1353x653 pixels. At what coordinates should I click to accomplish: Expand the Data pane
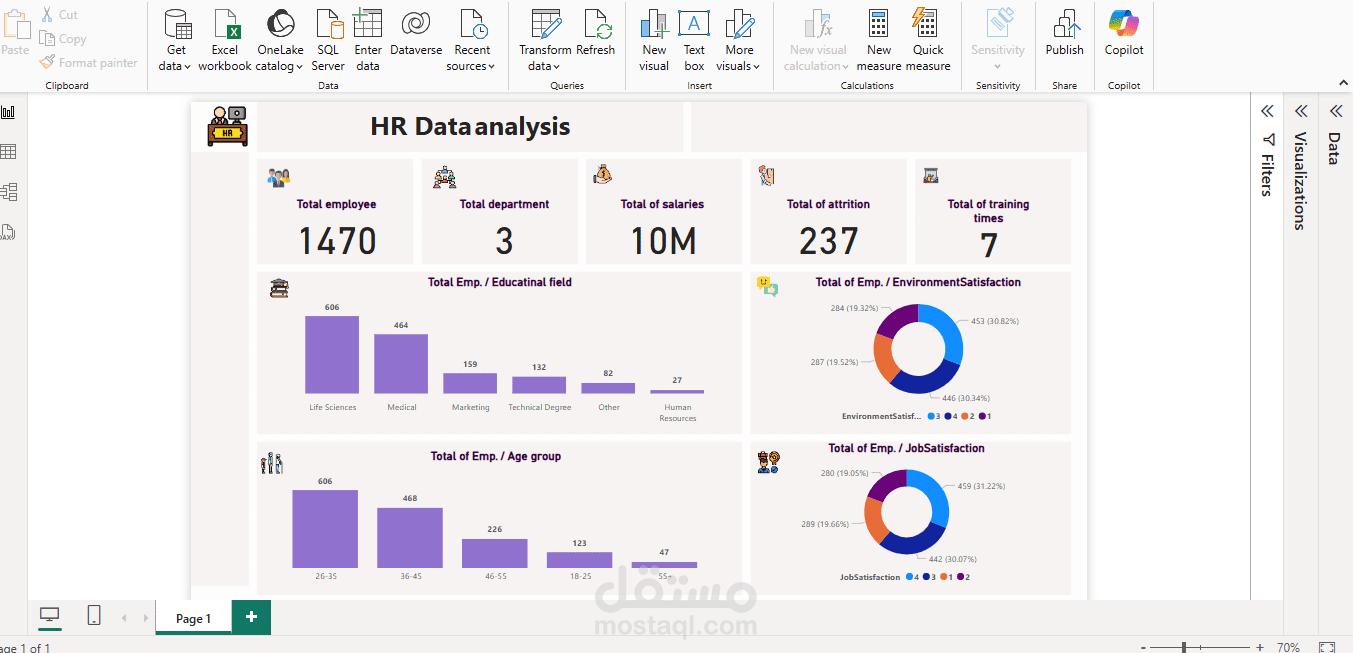click(x=1335, y=111)
